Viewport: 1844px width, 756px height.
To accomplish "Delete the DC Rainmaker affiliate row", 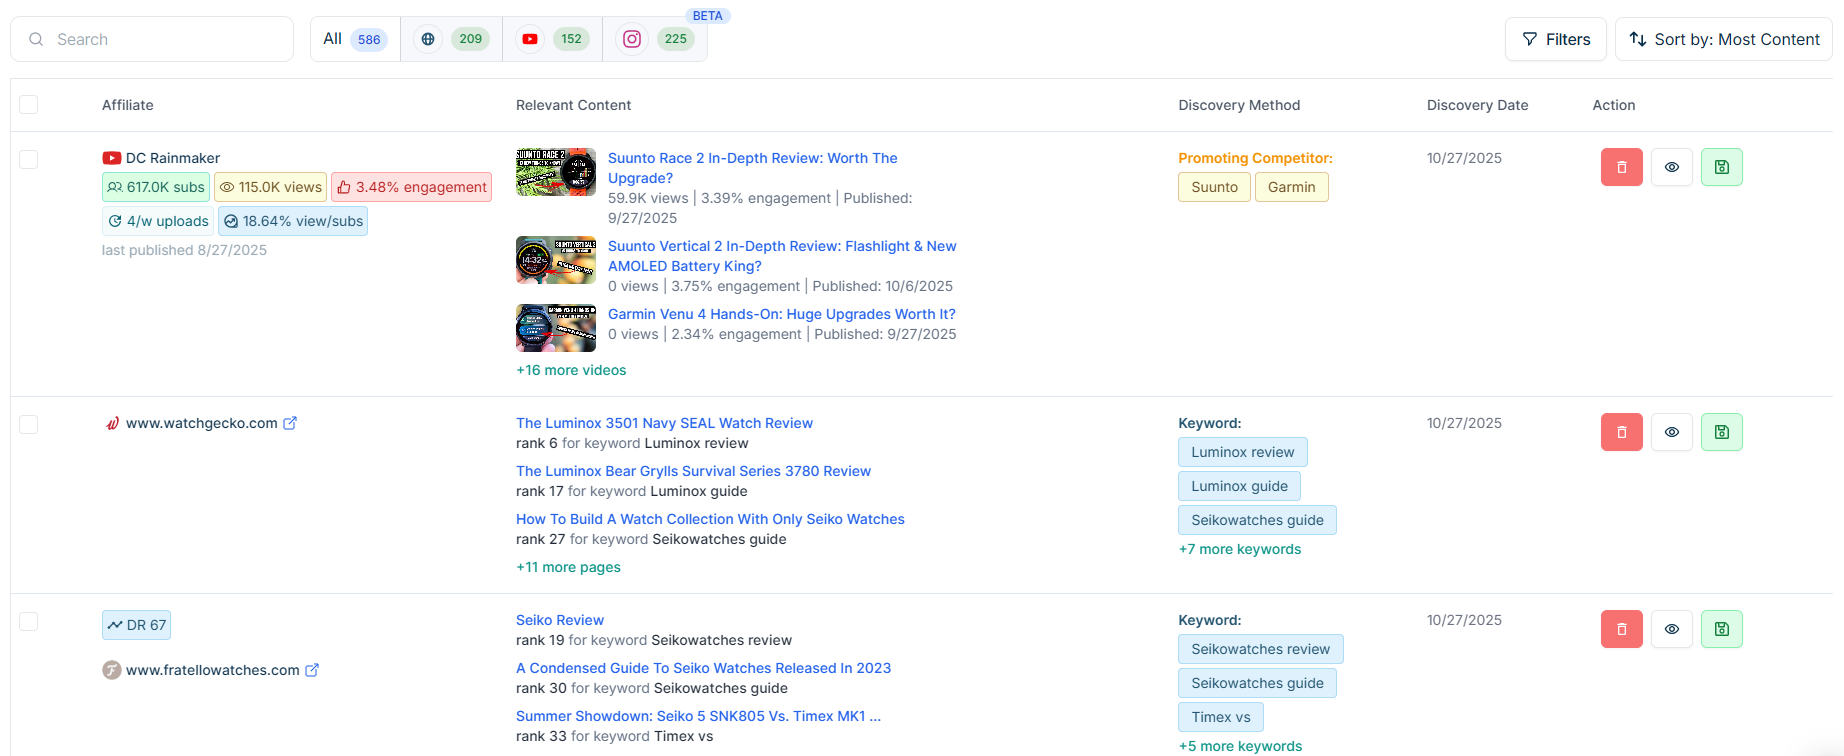I will [1621, 167].
